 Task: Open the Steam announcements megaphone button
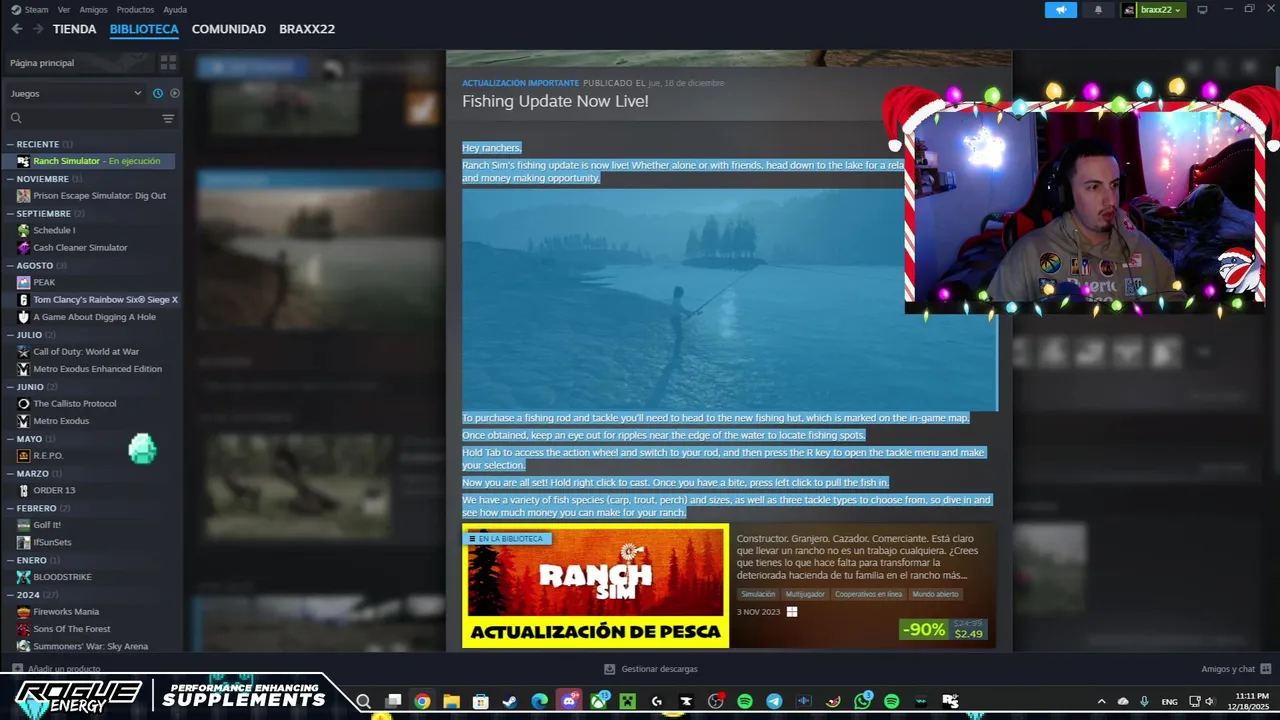click(x=1061, y=10)
